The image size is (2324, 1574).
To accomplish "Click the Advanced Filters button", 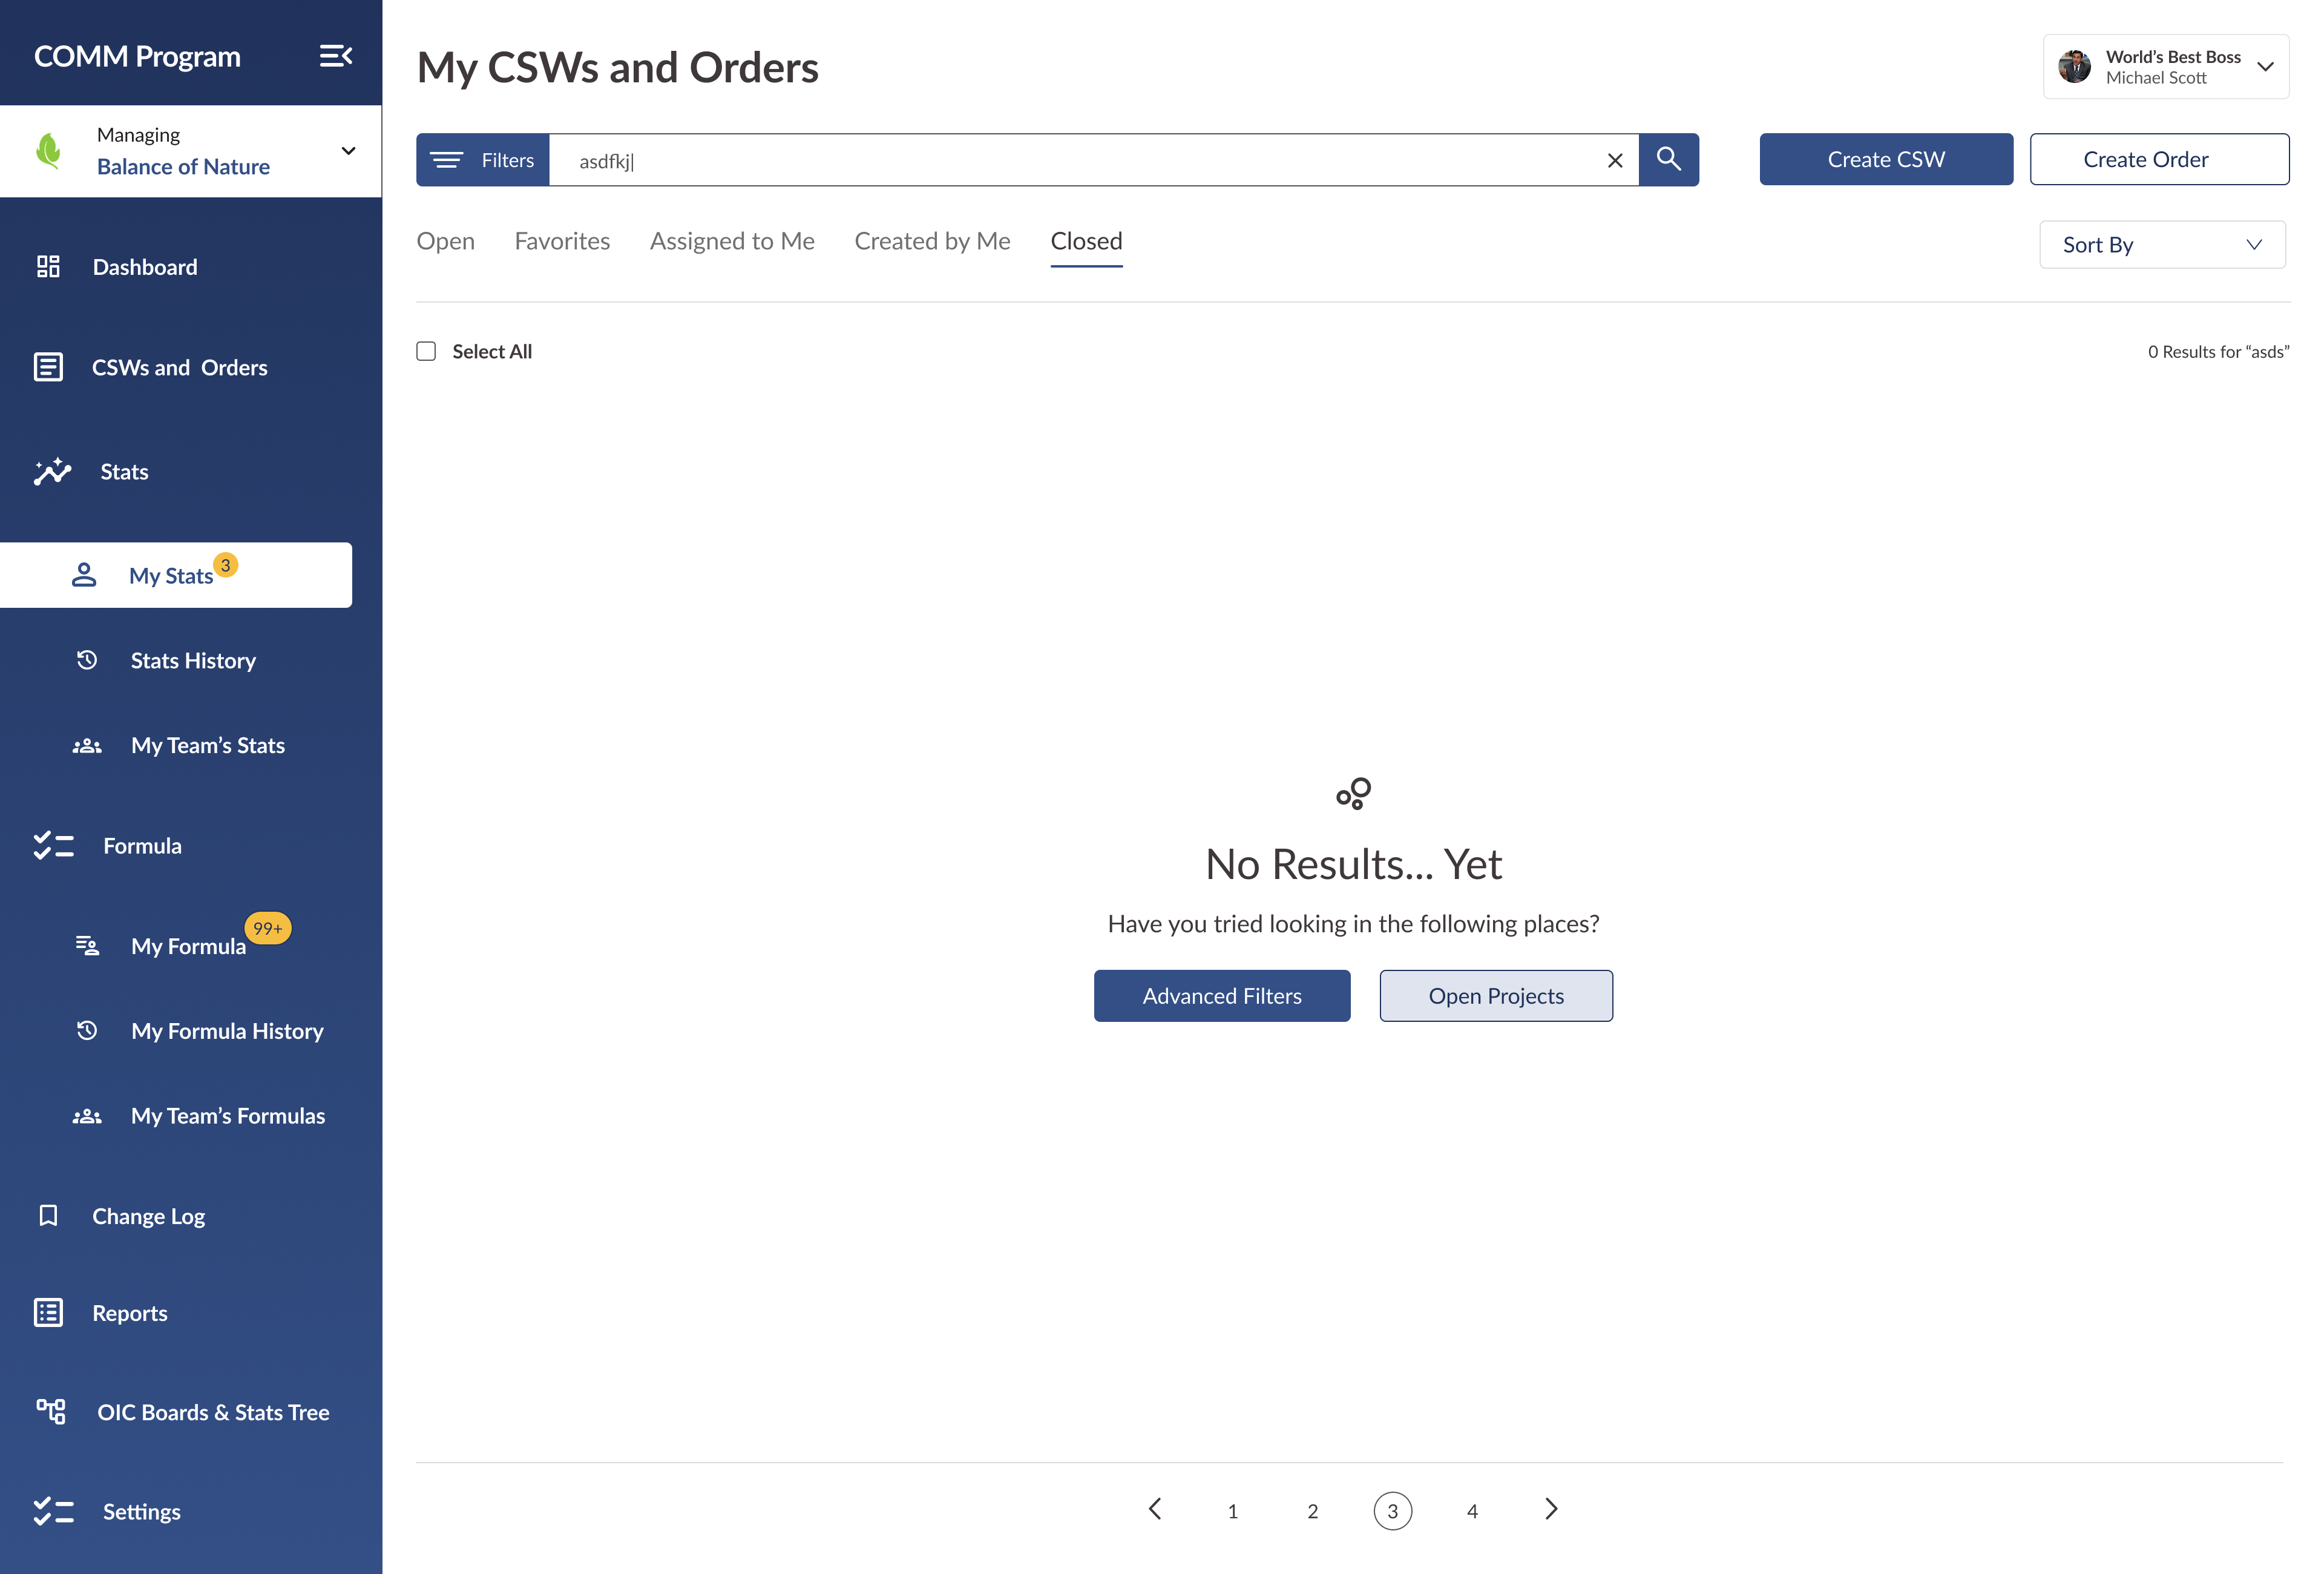I will (x=1221, y=996).
